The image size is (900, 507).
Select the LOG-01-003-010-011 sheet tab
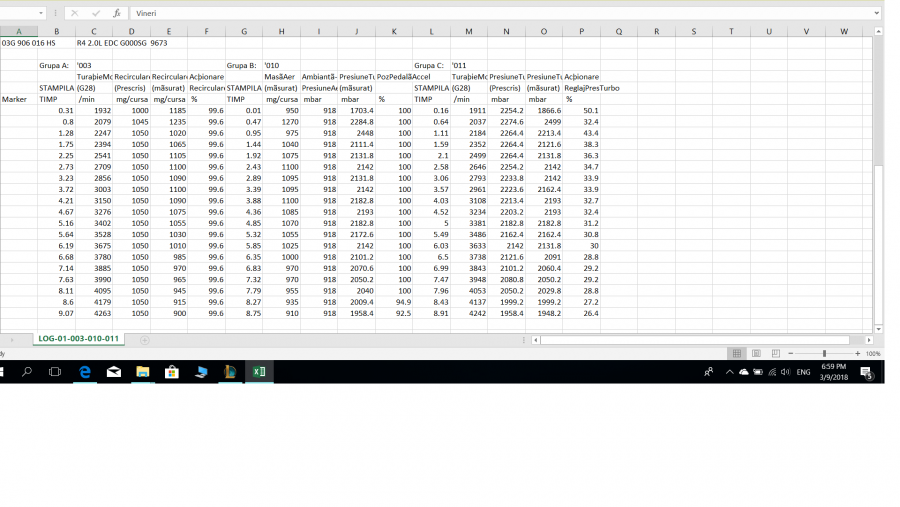pyautogui.click(x=79, y=339)
